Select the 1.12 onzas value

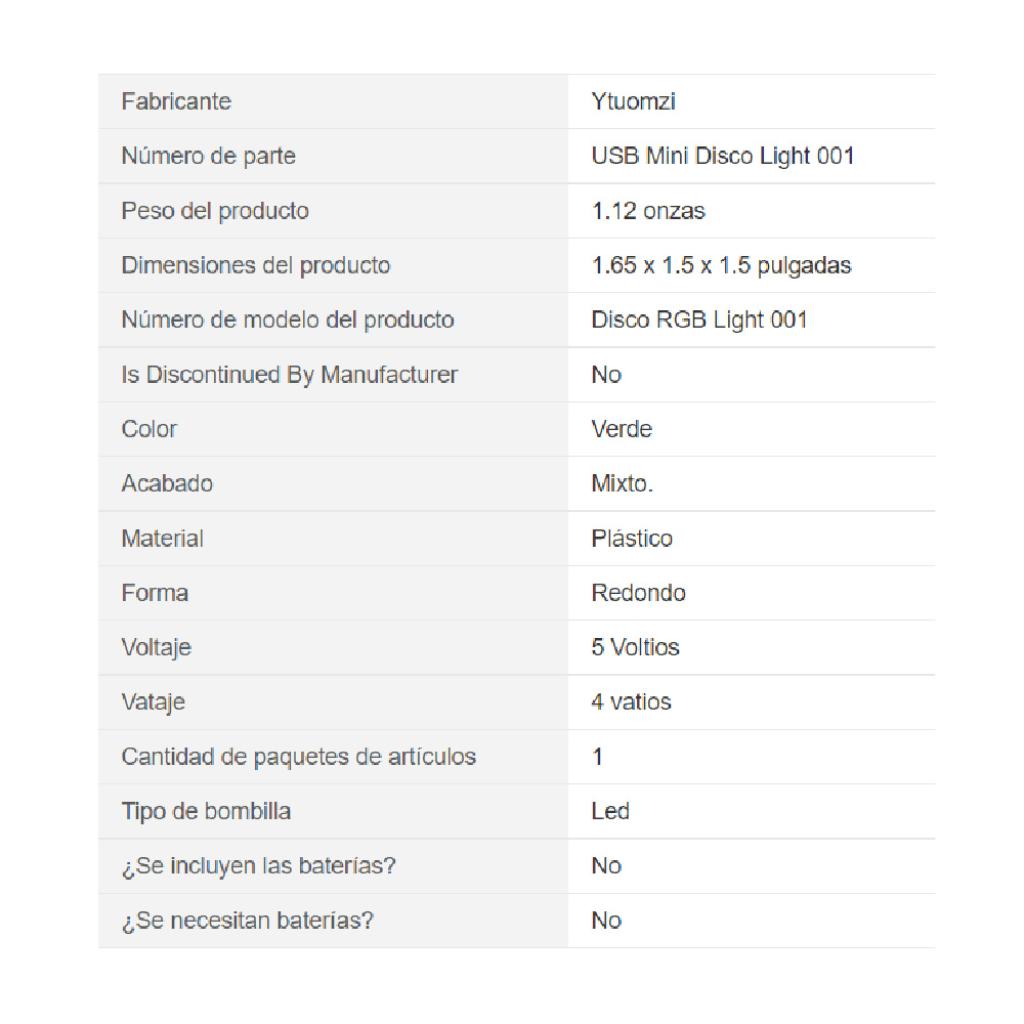648,211
